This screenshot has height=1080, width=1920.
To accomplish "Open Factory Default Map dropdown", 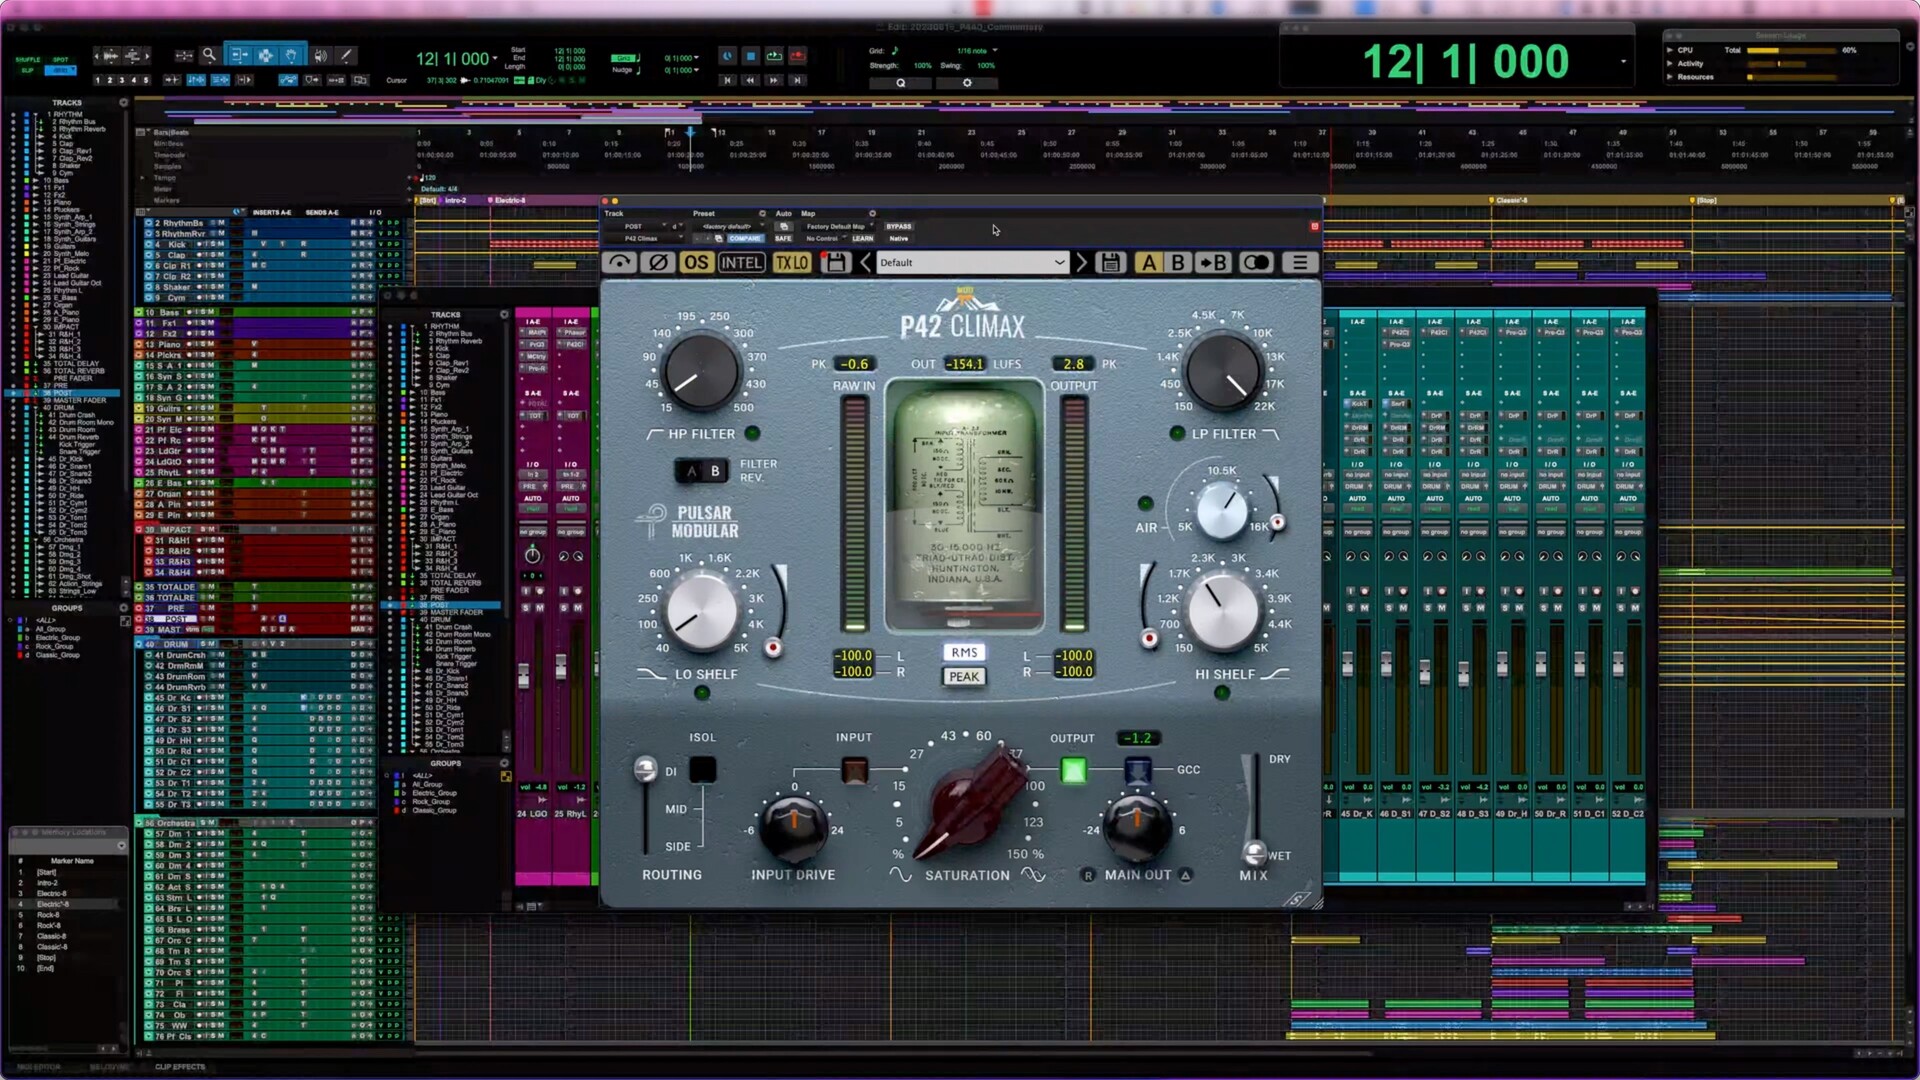I will click(839, 227).
